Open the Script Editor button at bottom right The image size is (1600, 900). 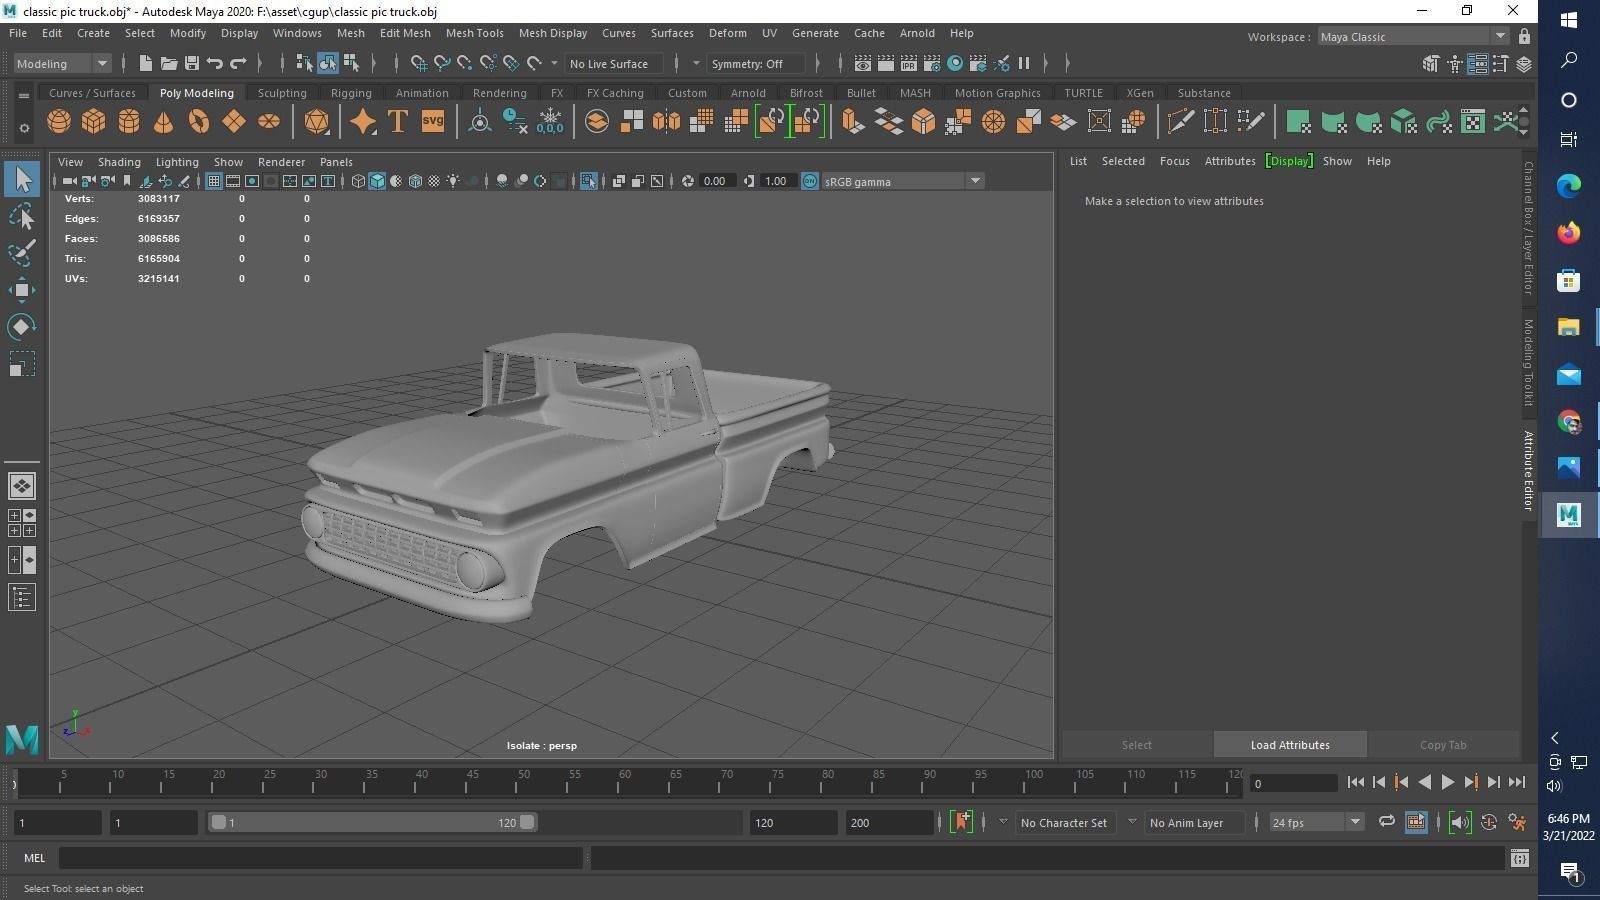point(1520,858)
